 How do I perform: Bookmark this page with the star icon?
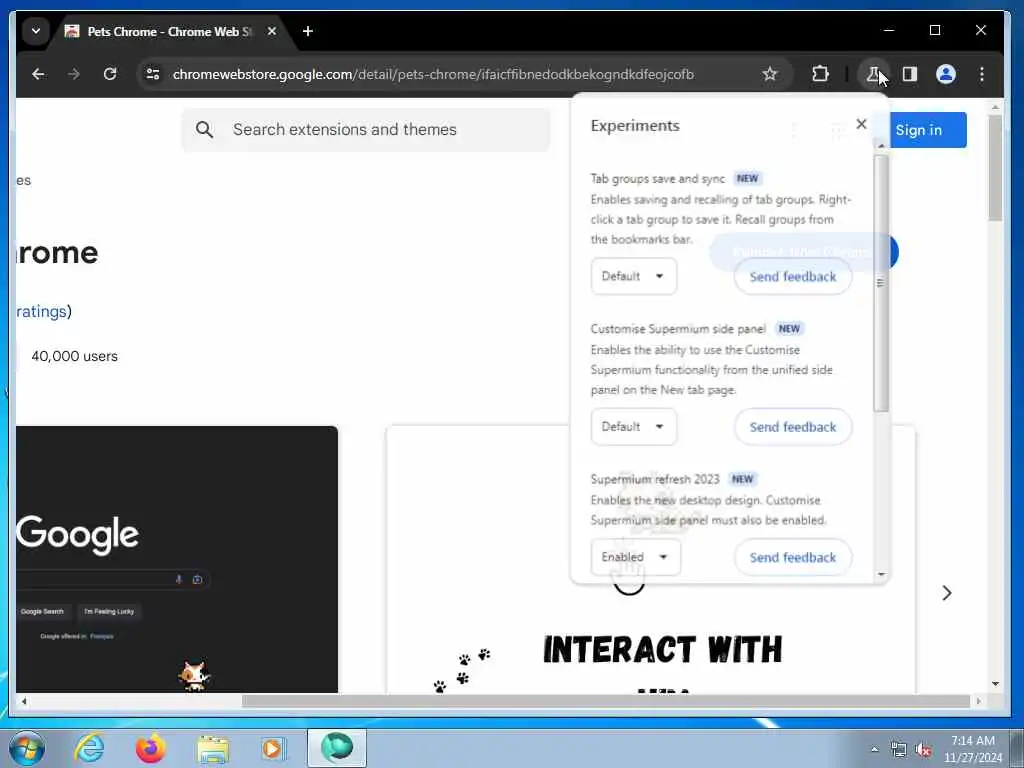pyautogui.click(x=770, y=74)
